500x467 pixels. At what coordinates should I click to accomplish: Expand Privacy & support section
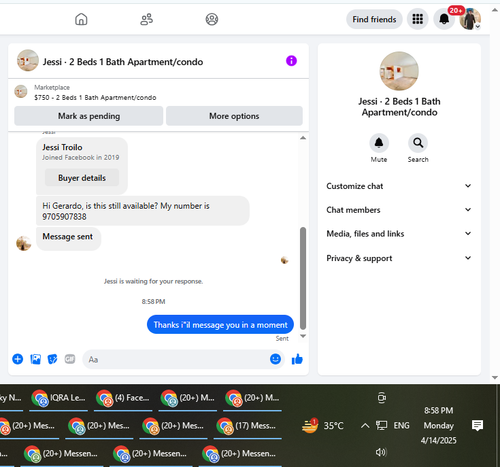tap(399, 258)
